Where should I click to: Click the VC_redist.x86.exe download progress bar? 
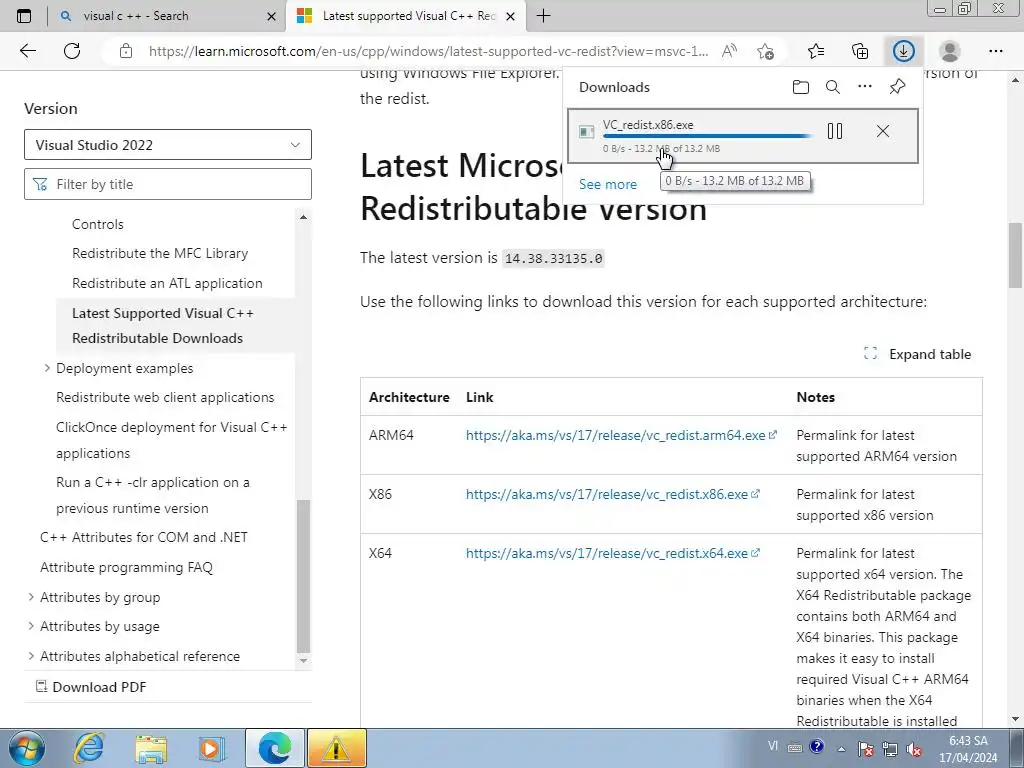click(x=707, y=136)
